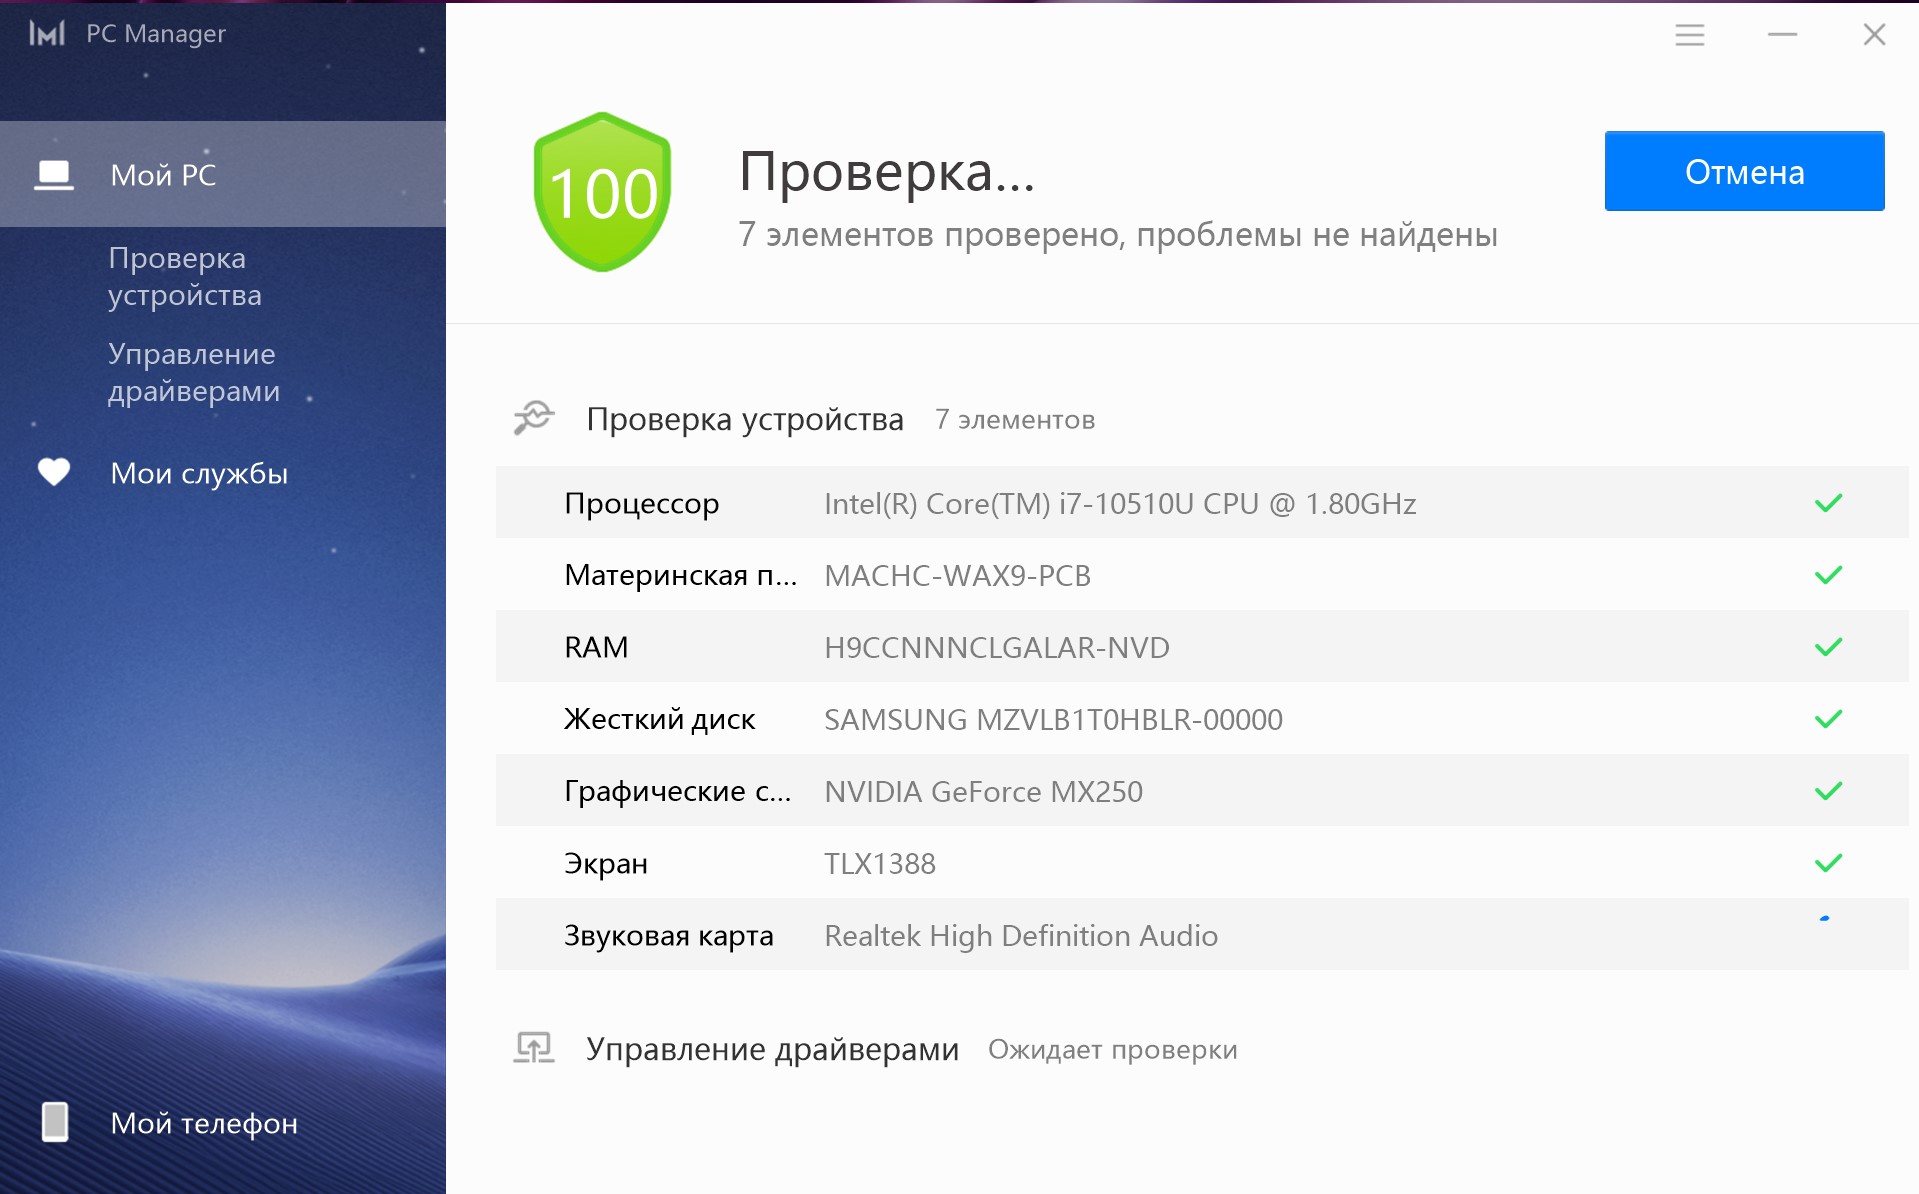
Task: Click the checkmark in the Процессор row
Action: [1828, 503]
